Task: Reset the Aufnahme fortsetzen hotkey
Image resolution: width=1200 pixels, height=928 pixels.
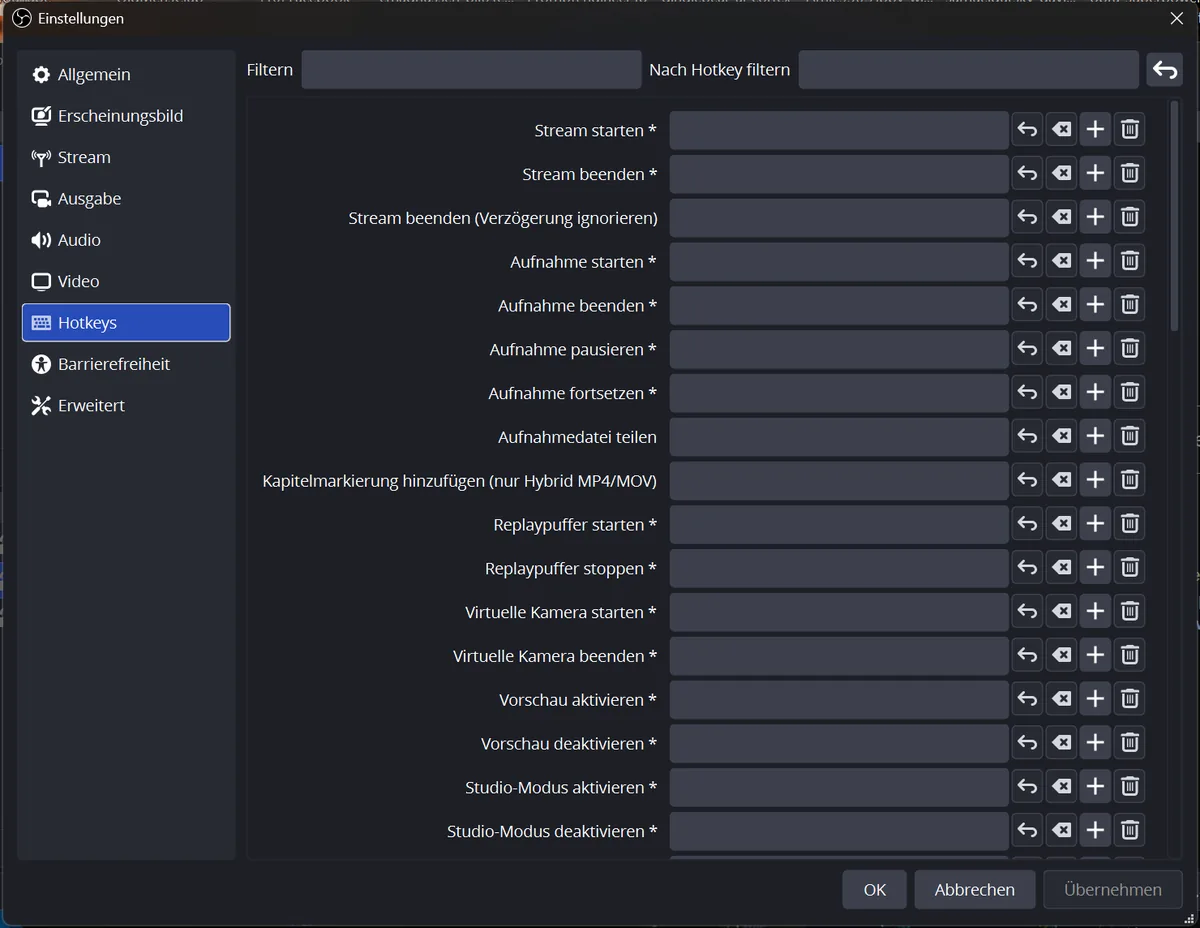Action: pos(1027,393)
